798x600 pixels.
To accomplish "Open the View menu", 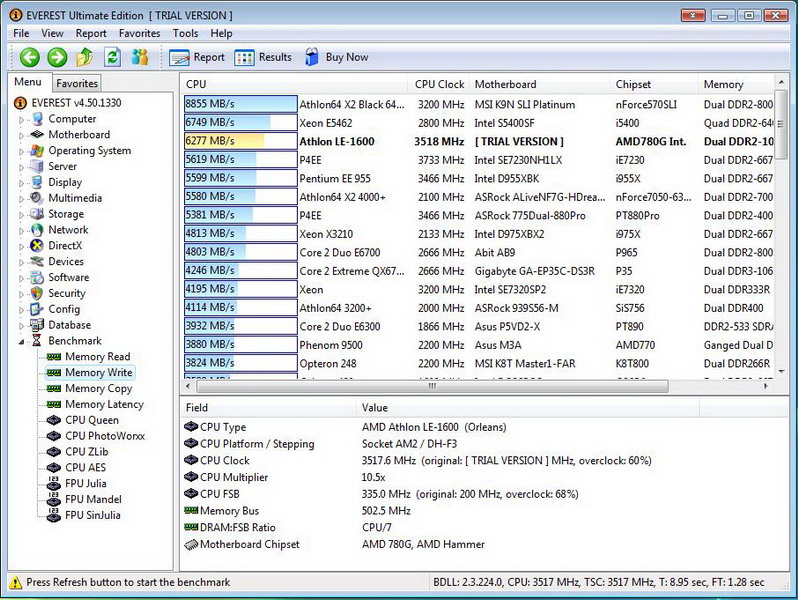I will (52, 34).
